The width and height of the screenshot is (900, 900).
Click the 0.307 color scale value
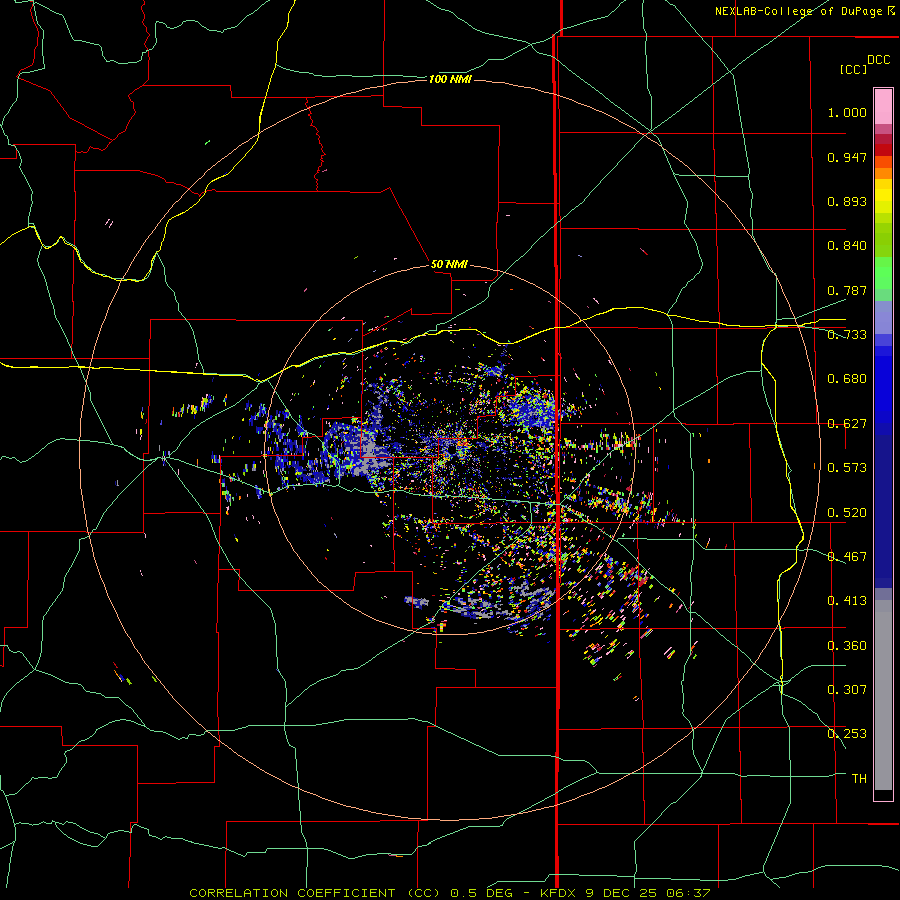tap(847, 690)
